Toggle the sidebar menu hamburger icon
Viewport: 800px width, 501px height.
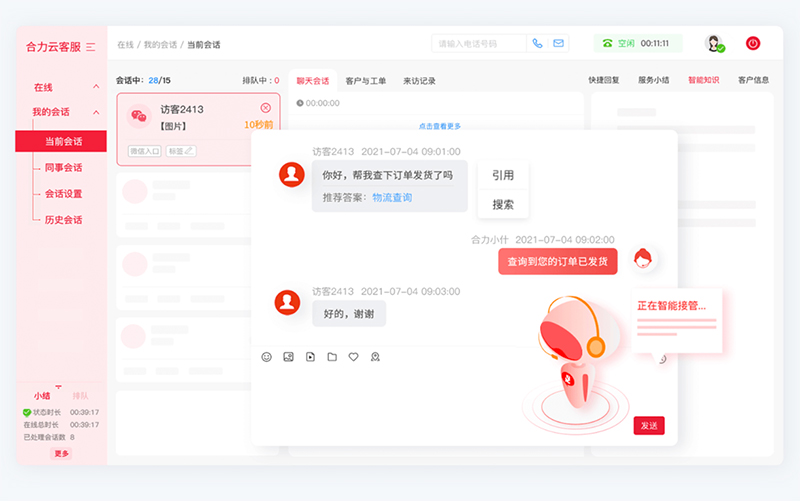[91, 47]
